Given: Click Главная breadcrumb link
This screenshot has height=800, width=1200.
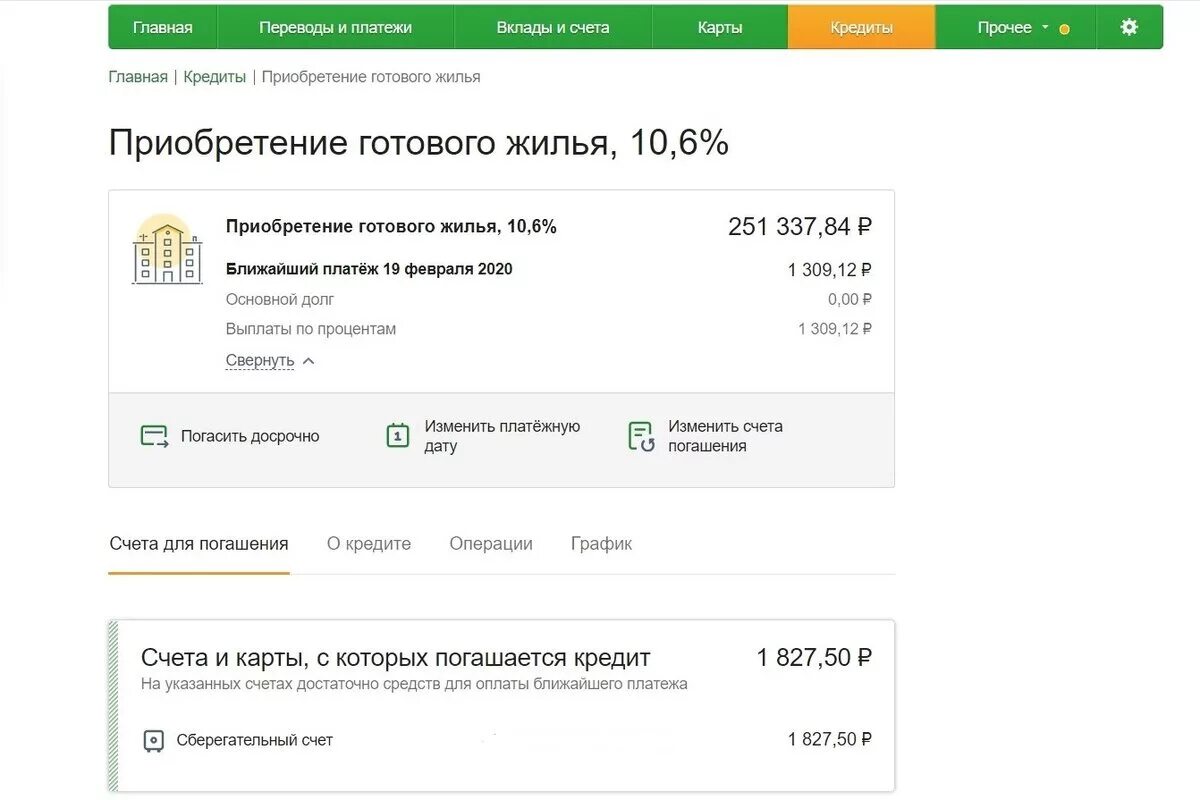Looking at the screenshot, I should pyautogui.click(x=138, y=77).
